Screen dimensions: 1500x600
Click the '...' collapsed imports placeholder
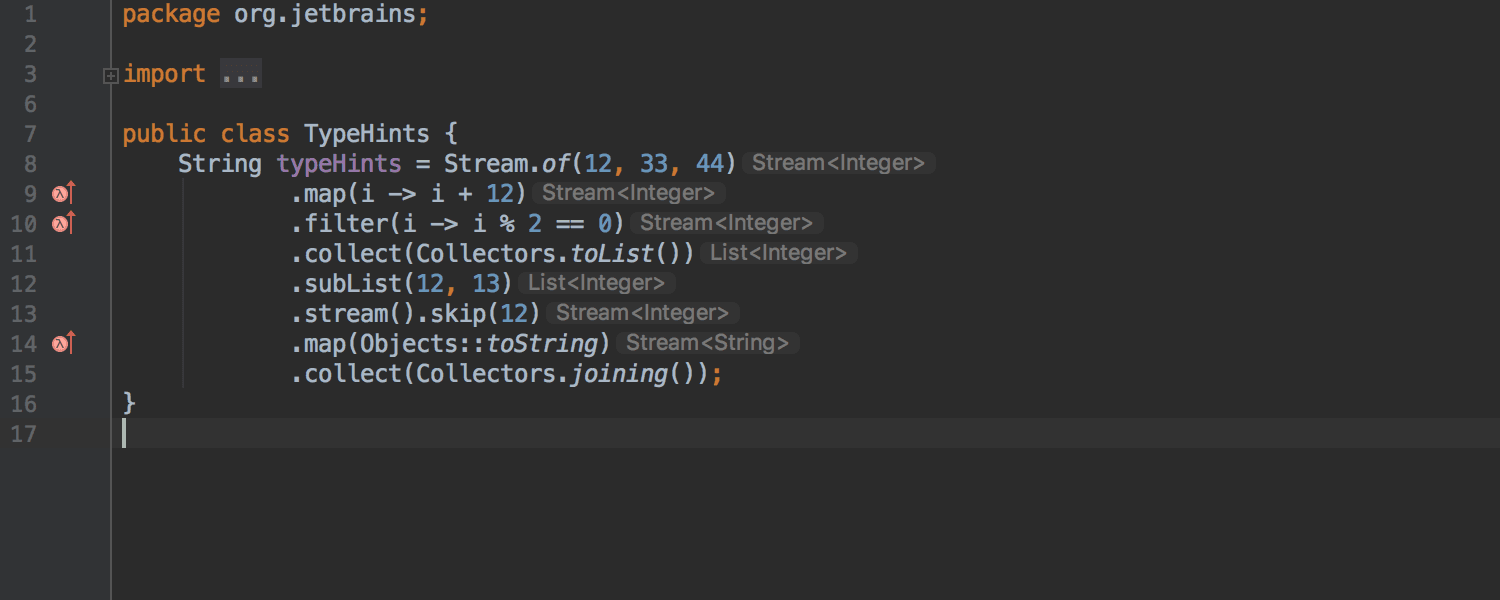240,73
